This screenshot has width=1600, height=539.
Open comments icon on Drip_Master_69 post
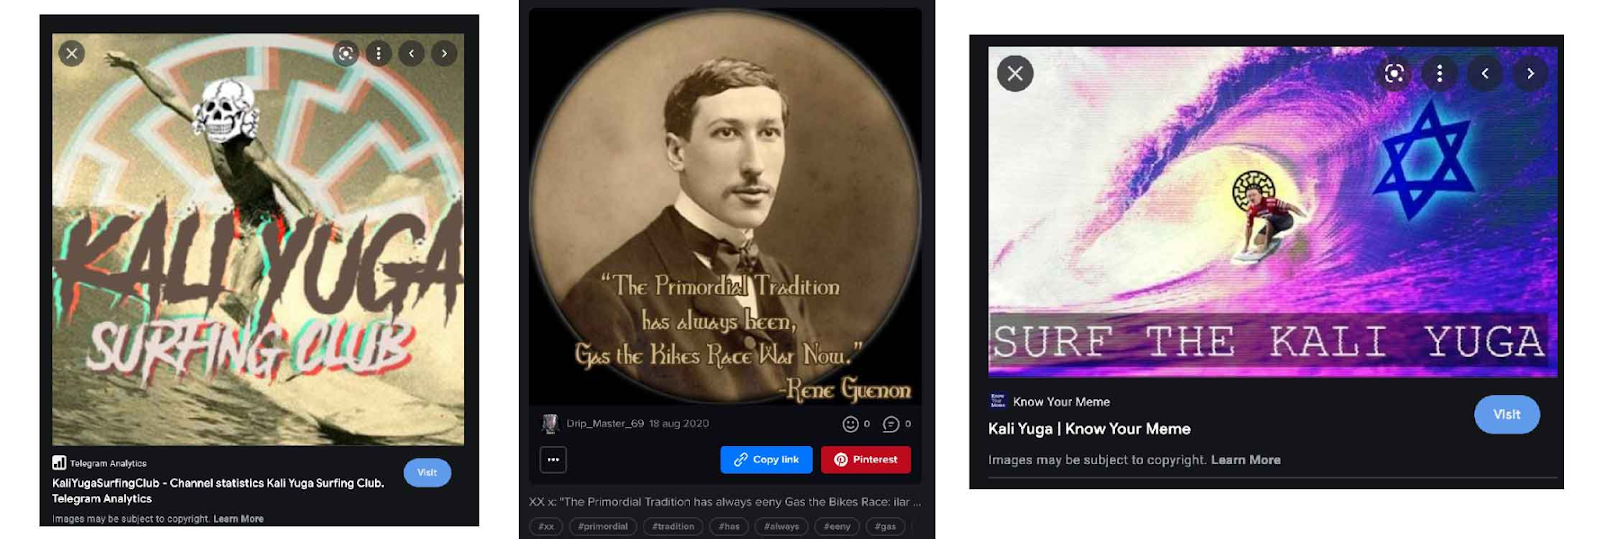[891, 424]
